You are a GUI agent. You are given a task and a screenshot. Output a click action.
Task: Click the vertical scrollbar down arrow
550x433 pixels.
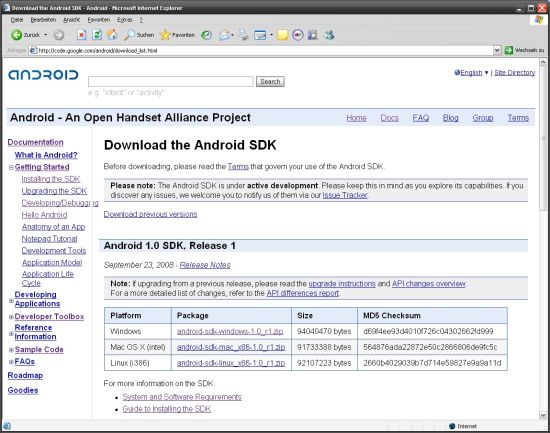point(543,415)
